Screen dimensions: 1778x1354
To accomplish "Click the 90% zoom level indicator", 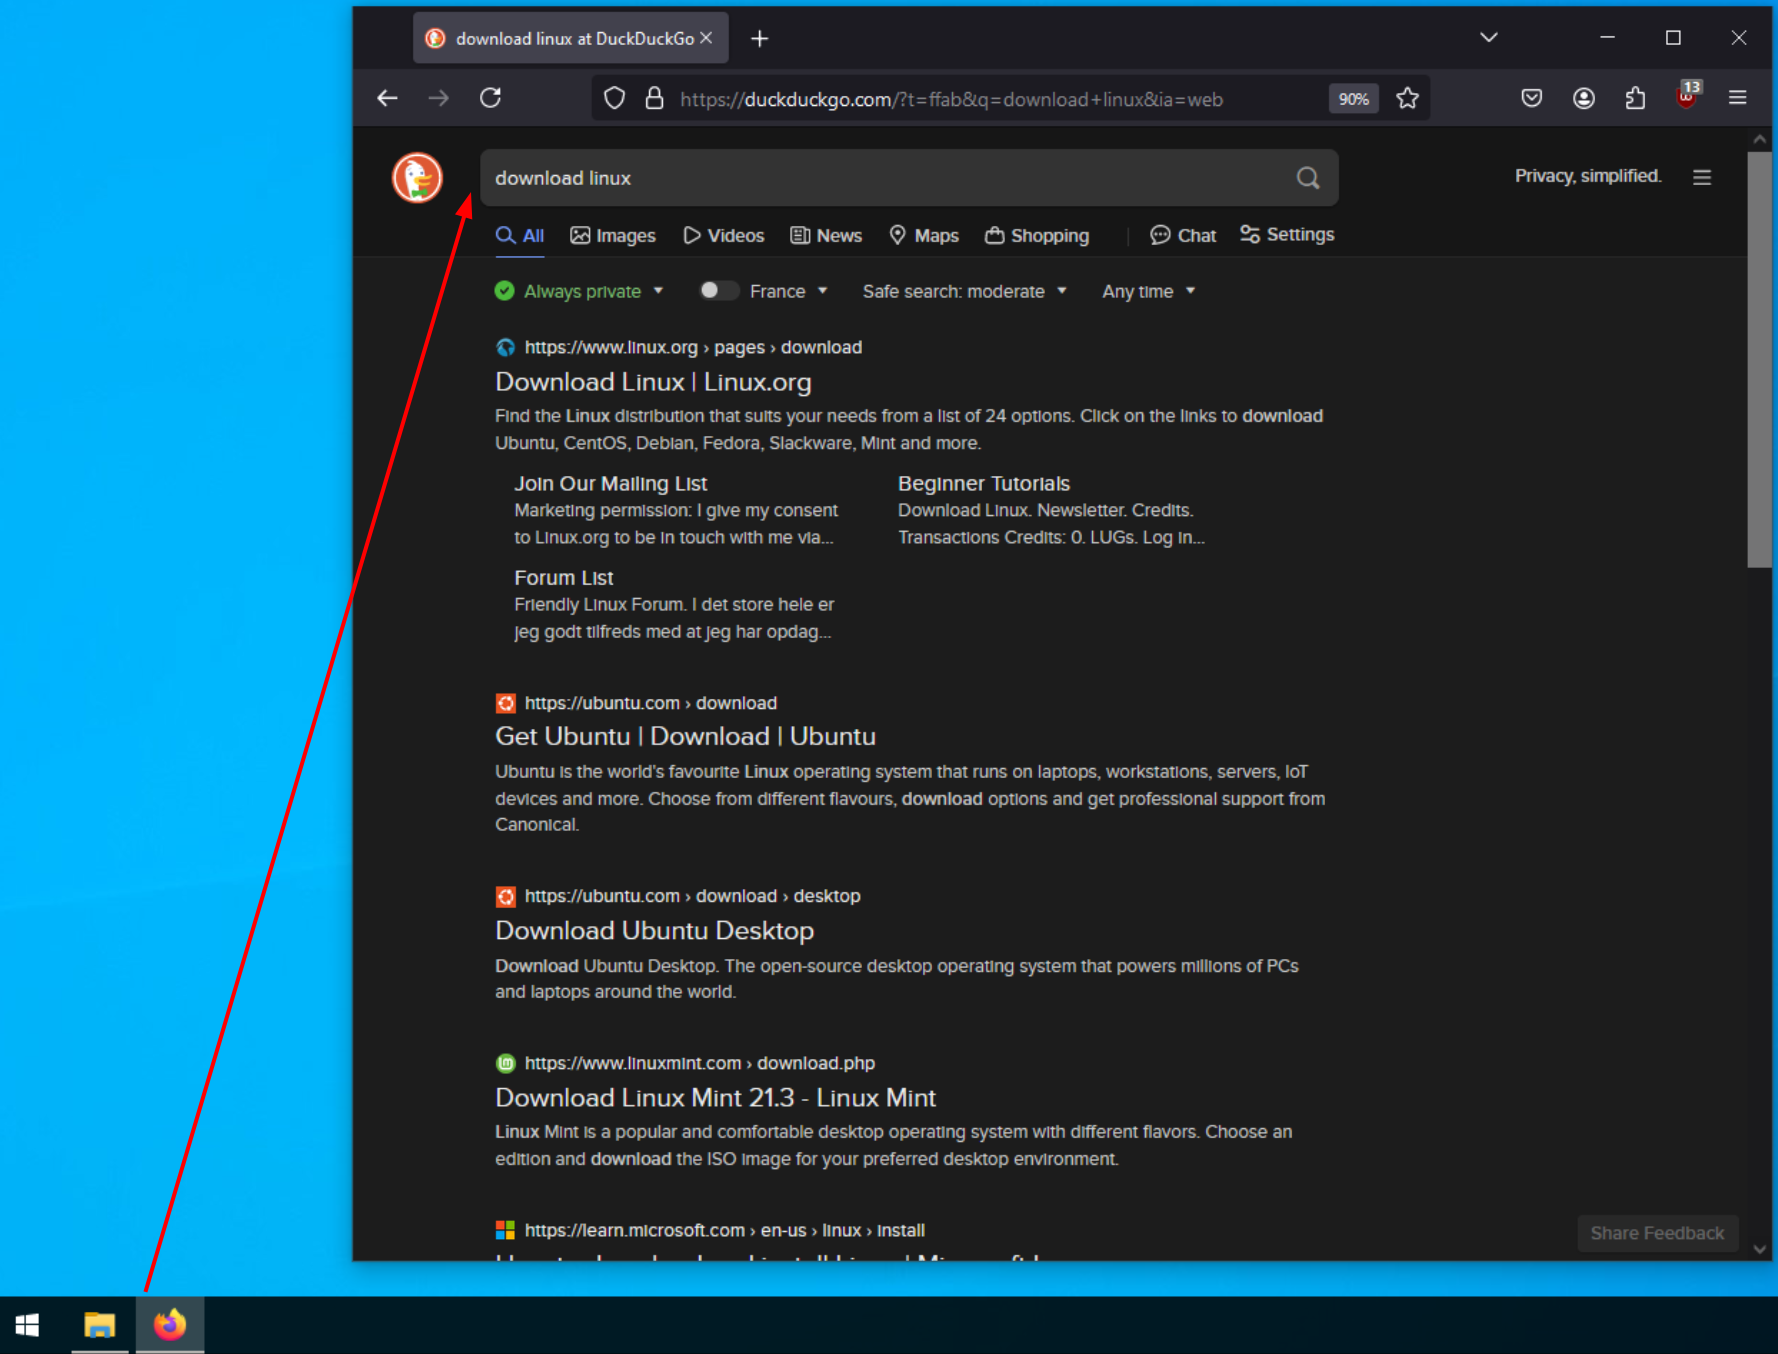I will pos(1353,98).
